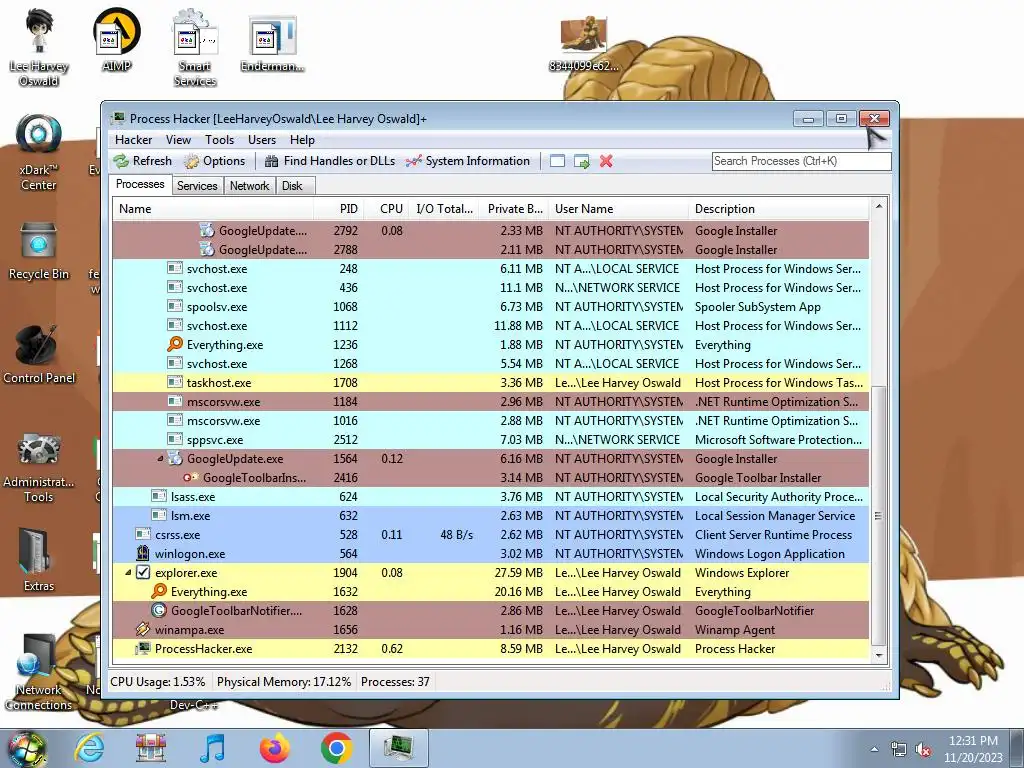Open the Help menu
1024x768 pixels.
click(302, 140)
